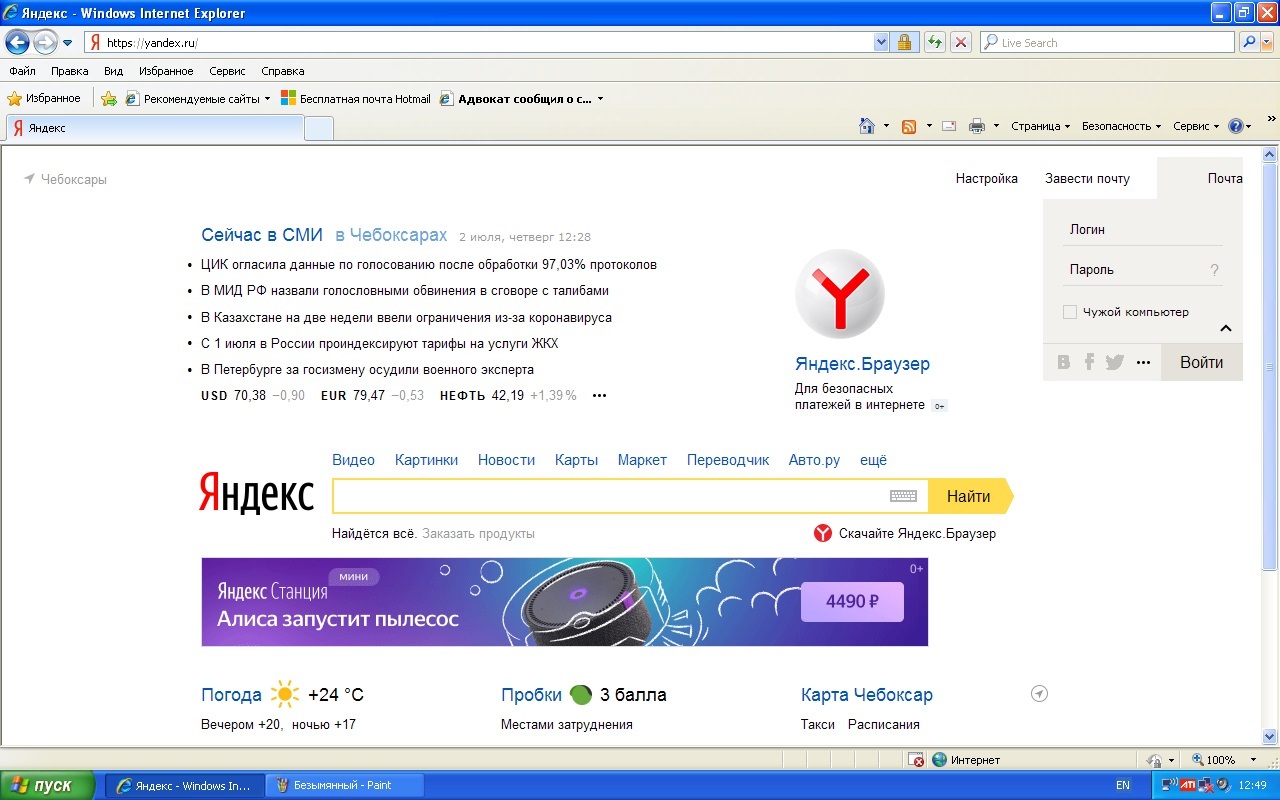This screenshot has width=1280, height=800.
Task: Click the Войти button
Action: [1201, 362]
